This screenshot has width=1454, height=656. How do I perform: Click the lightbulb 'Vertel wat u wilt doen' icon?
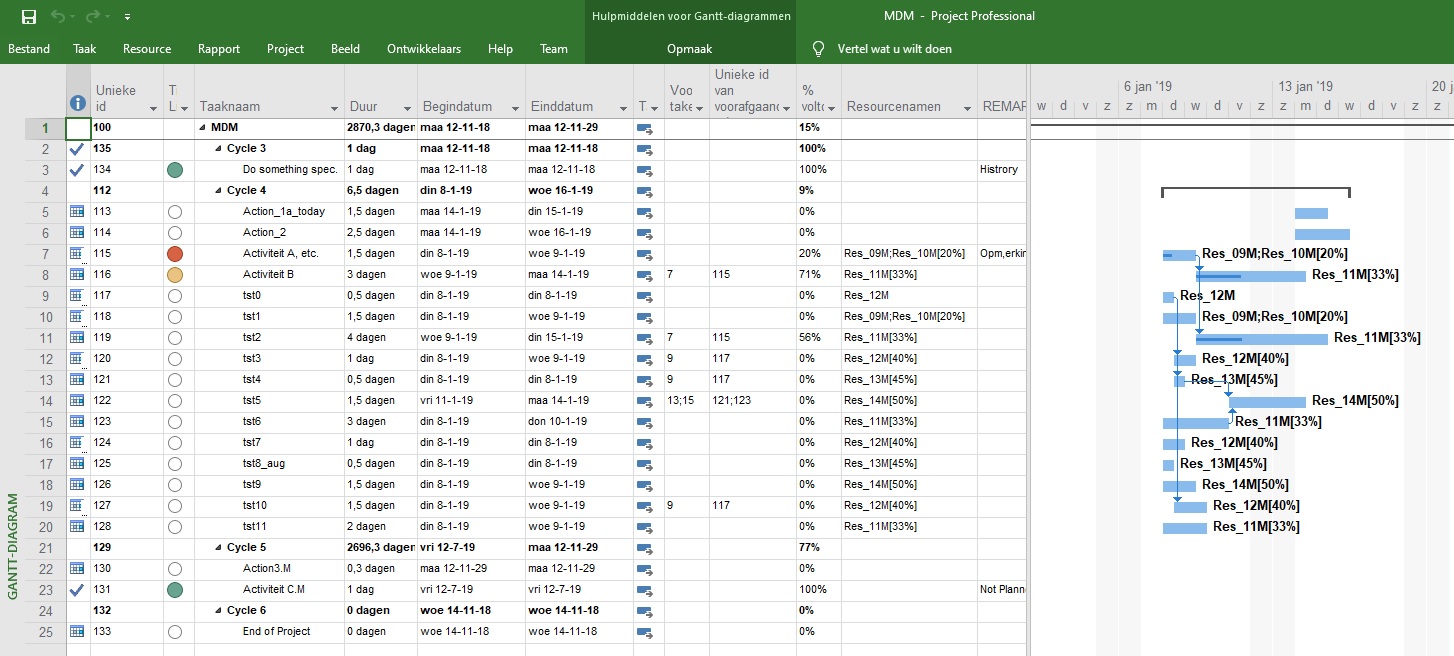(818, 49)
